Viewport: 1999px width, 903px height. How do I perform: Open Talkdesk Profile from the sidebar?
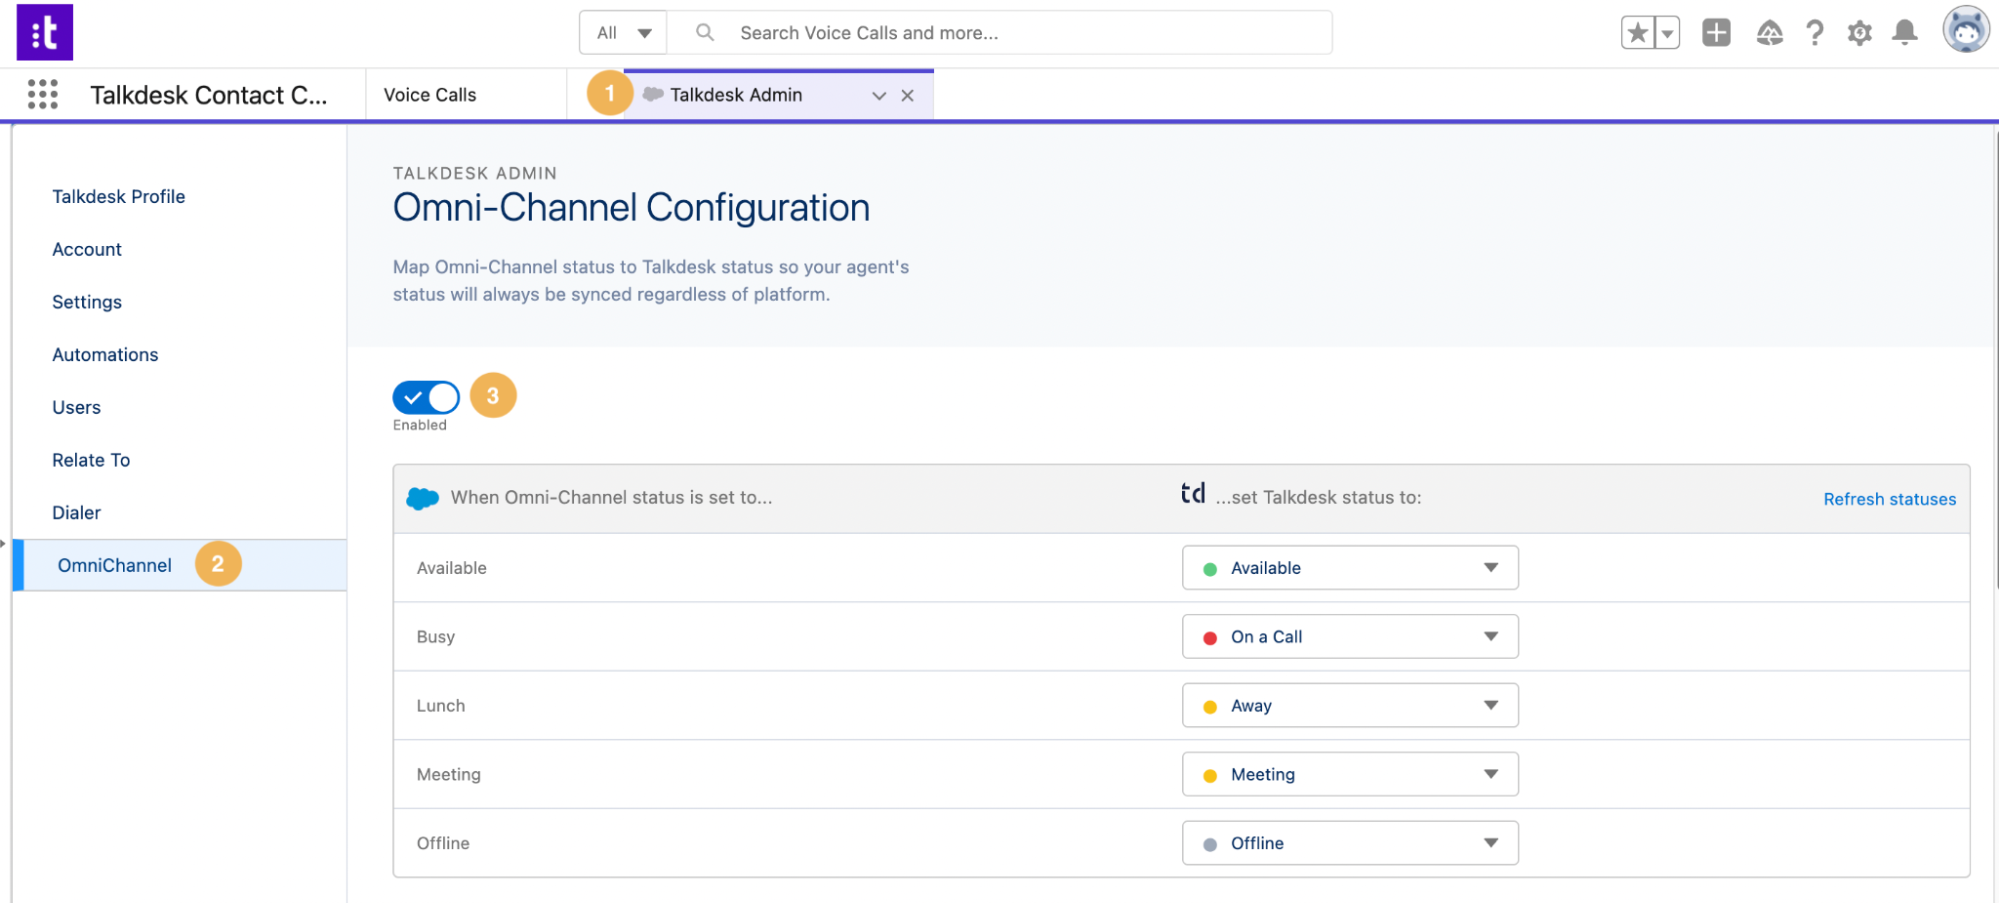click(118, 196)
